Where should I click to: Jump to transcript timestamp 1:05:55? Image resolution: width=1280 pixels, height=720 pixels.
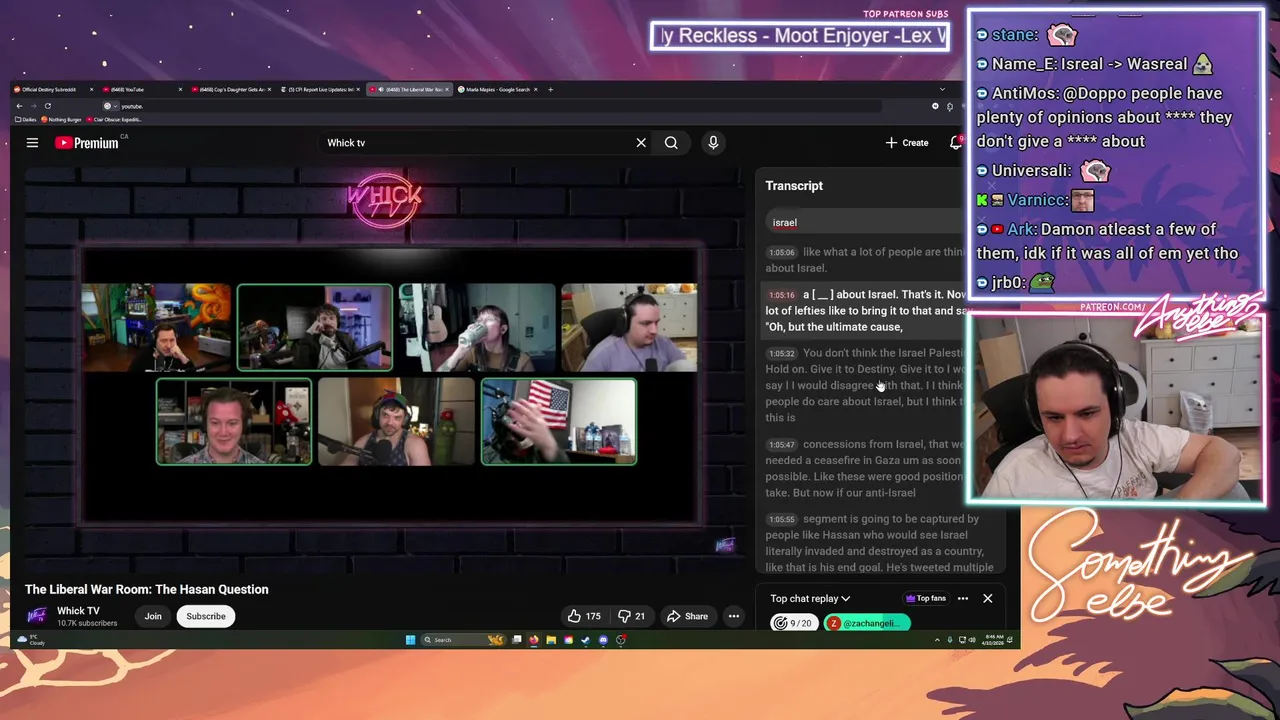(782, 519)
